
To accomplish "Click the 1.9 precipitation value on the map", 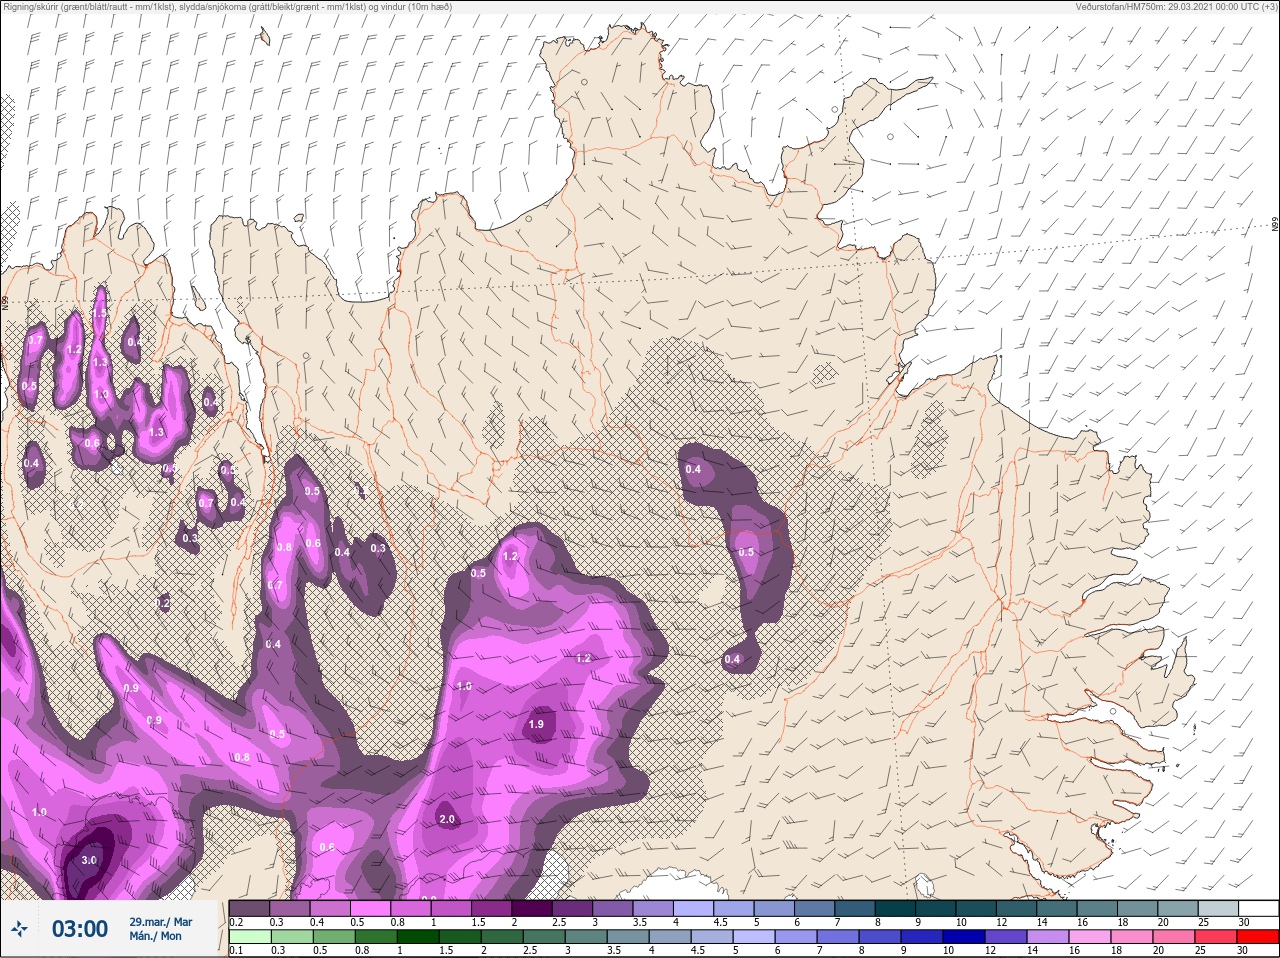I will tap(536, 724).
